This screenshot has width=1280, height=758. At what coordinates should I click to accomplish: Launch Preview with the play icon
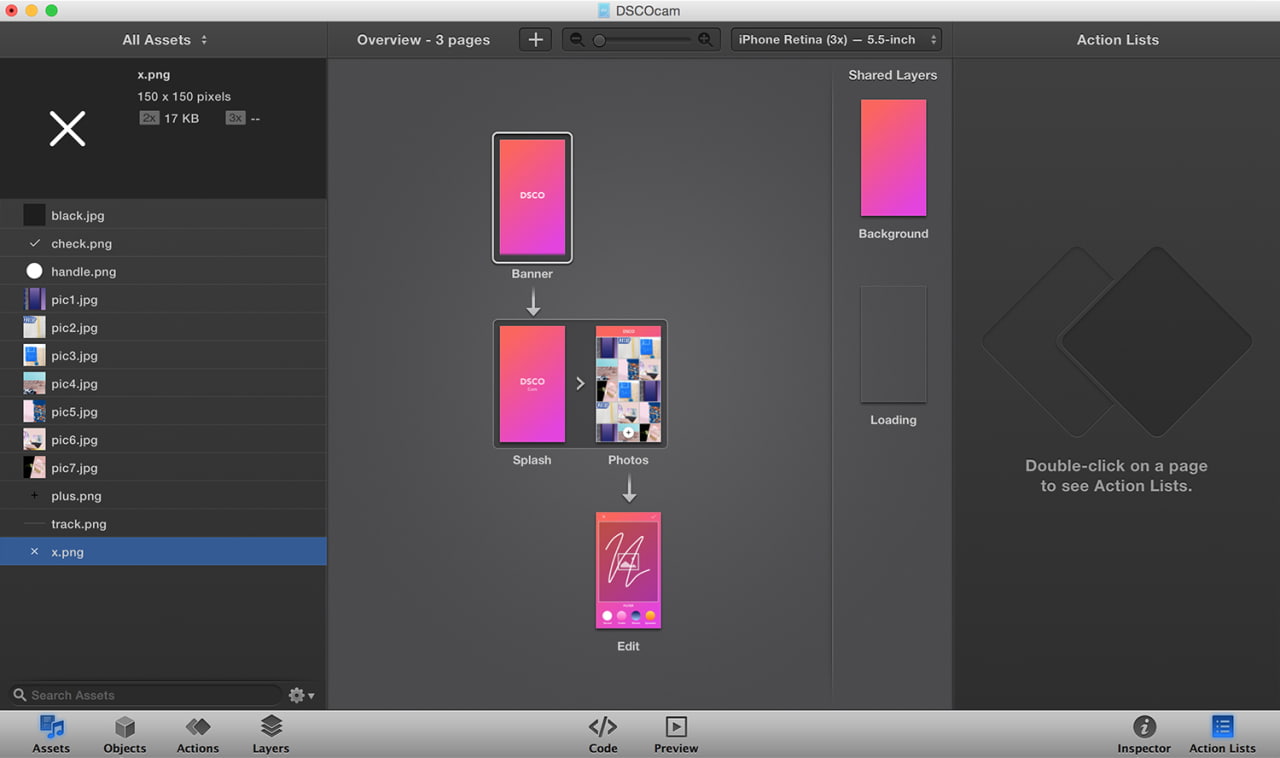[x=676, y=728]
